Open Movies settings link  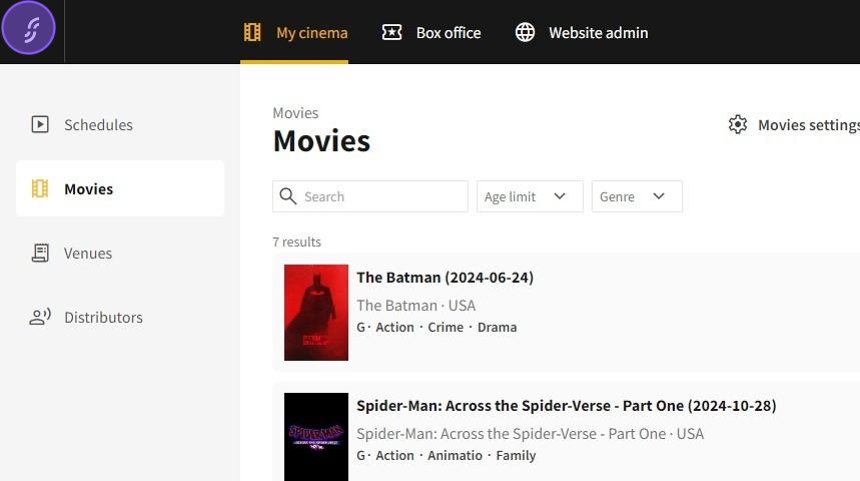[807, 125]
